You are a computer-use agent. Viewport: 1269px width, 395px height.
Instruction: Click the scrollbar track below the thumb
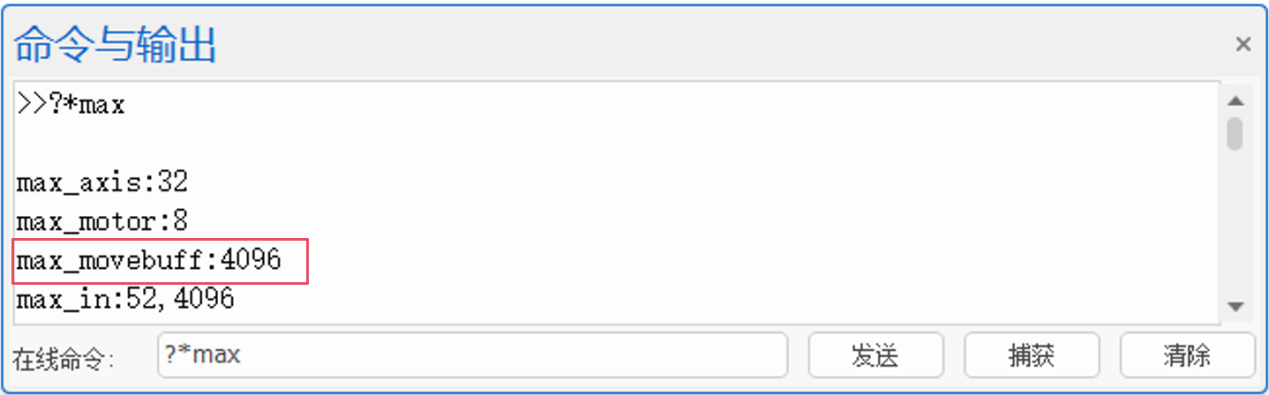[1235, 222]
